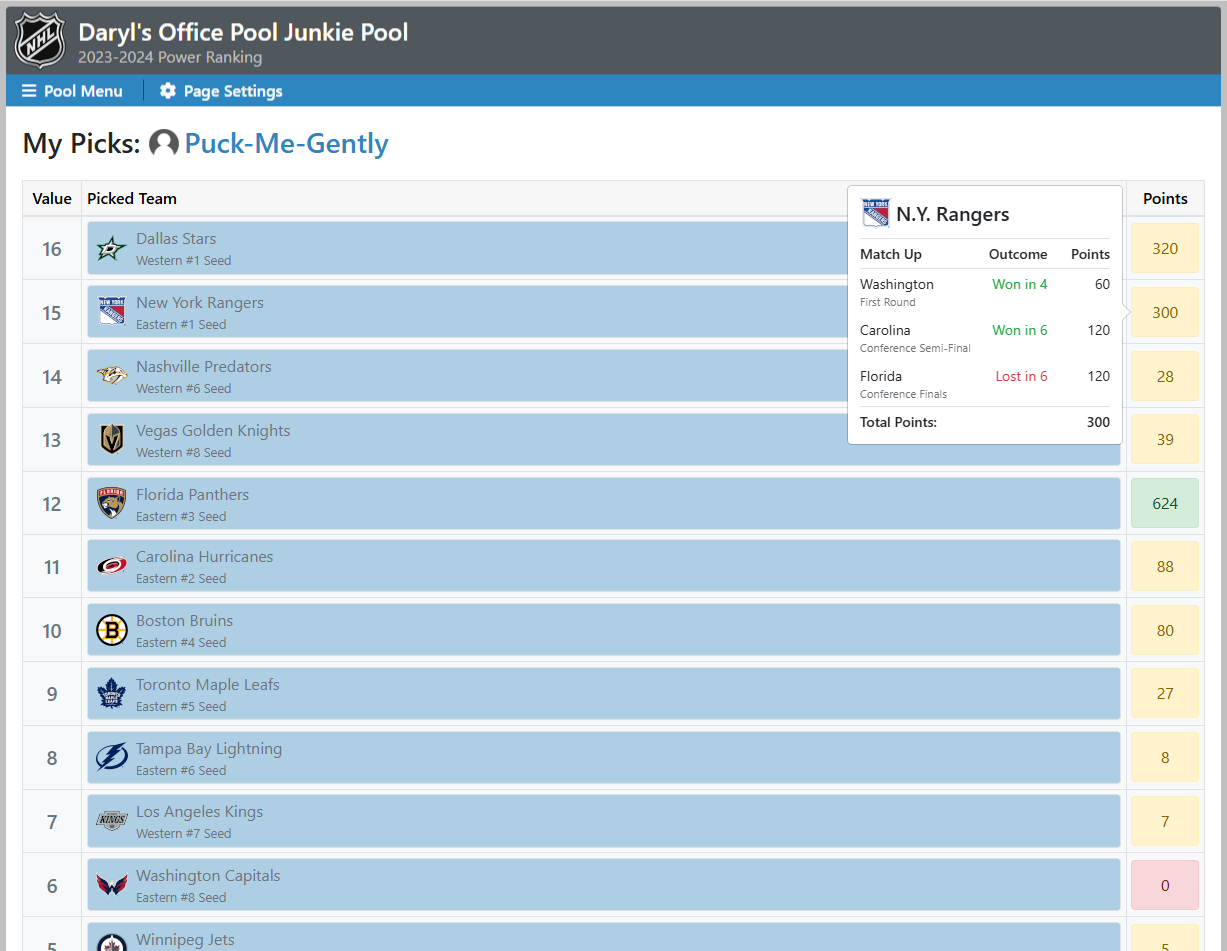1227x951 pixels.
Task: Select the Boston Bruins pick name
Action: (185, 621)
